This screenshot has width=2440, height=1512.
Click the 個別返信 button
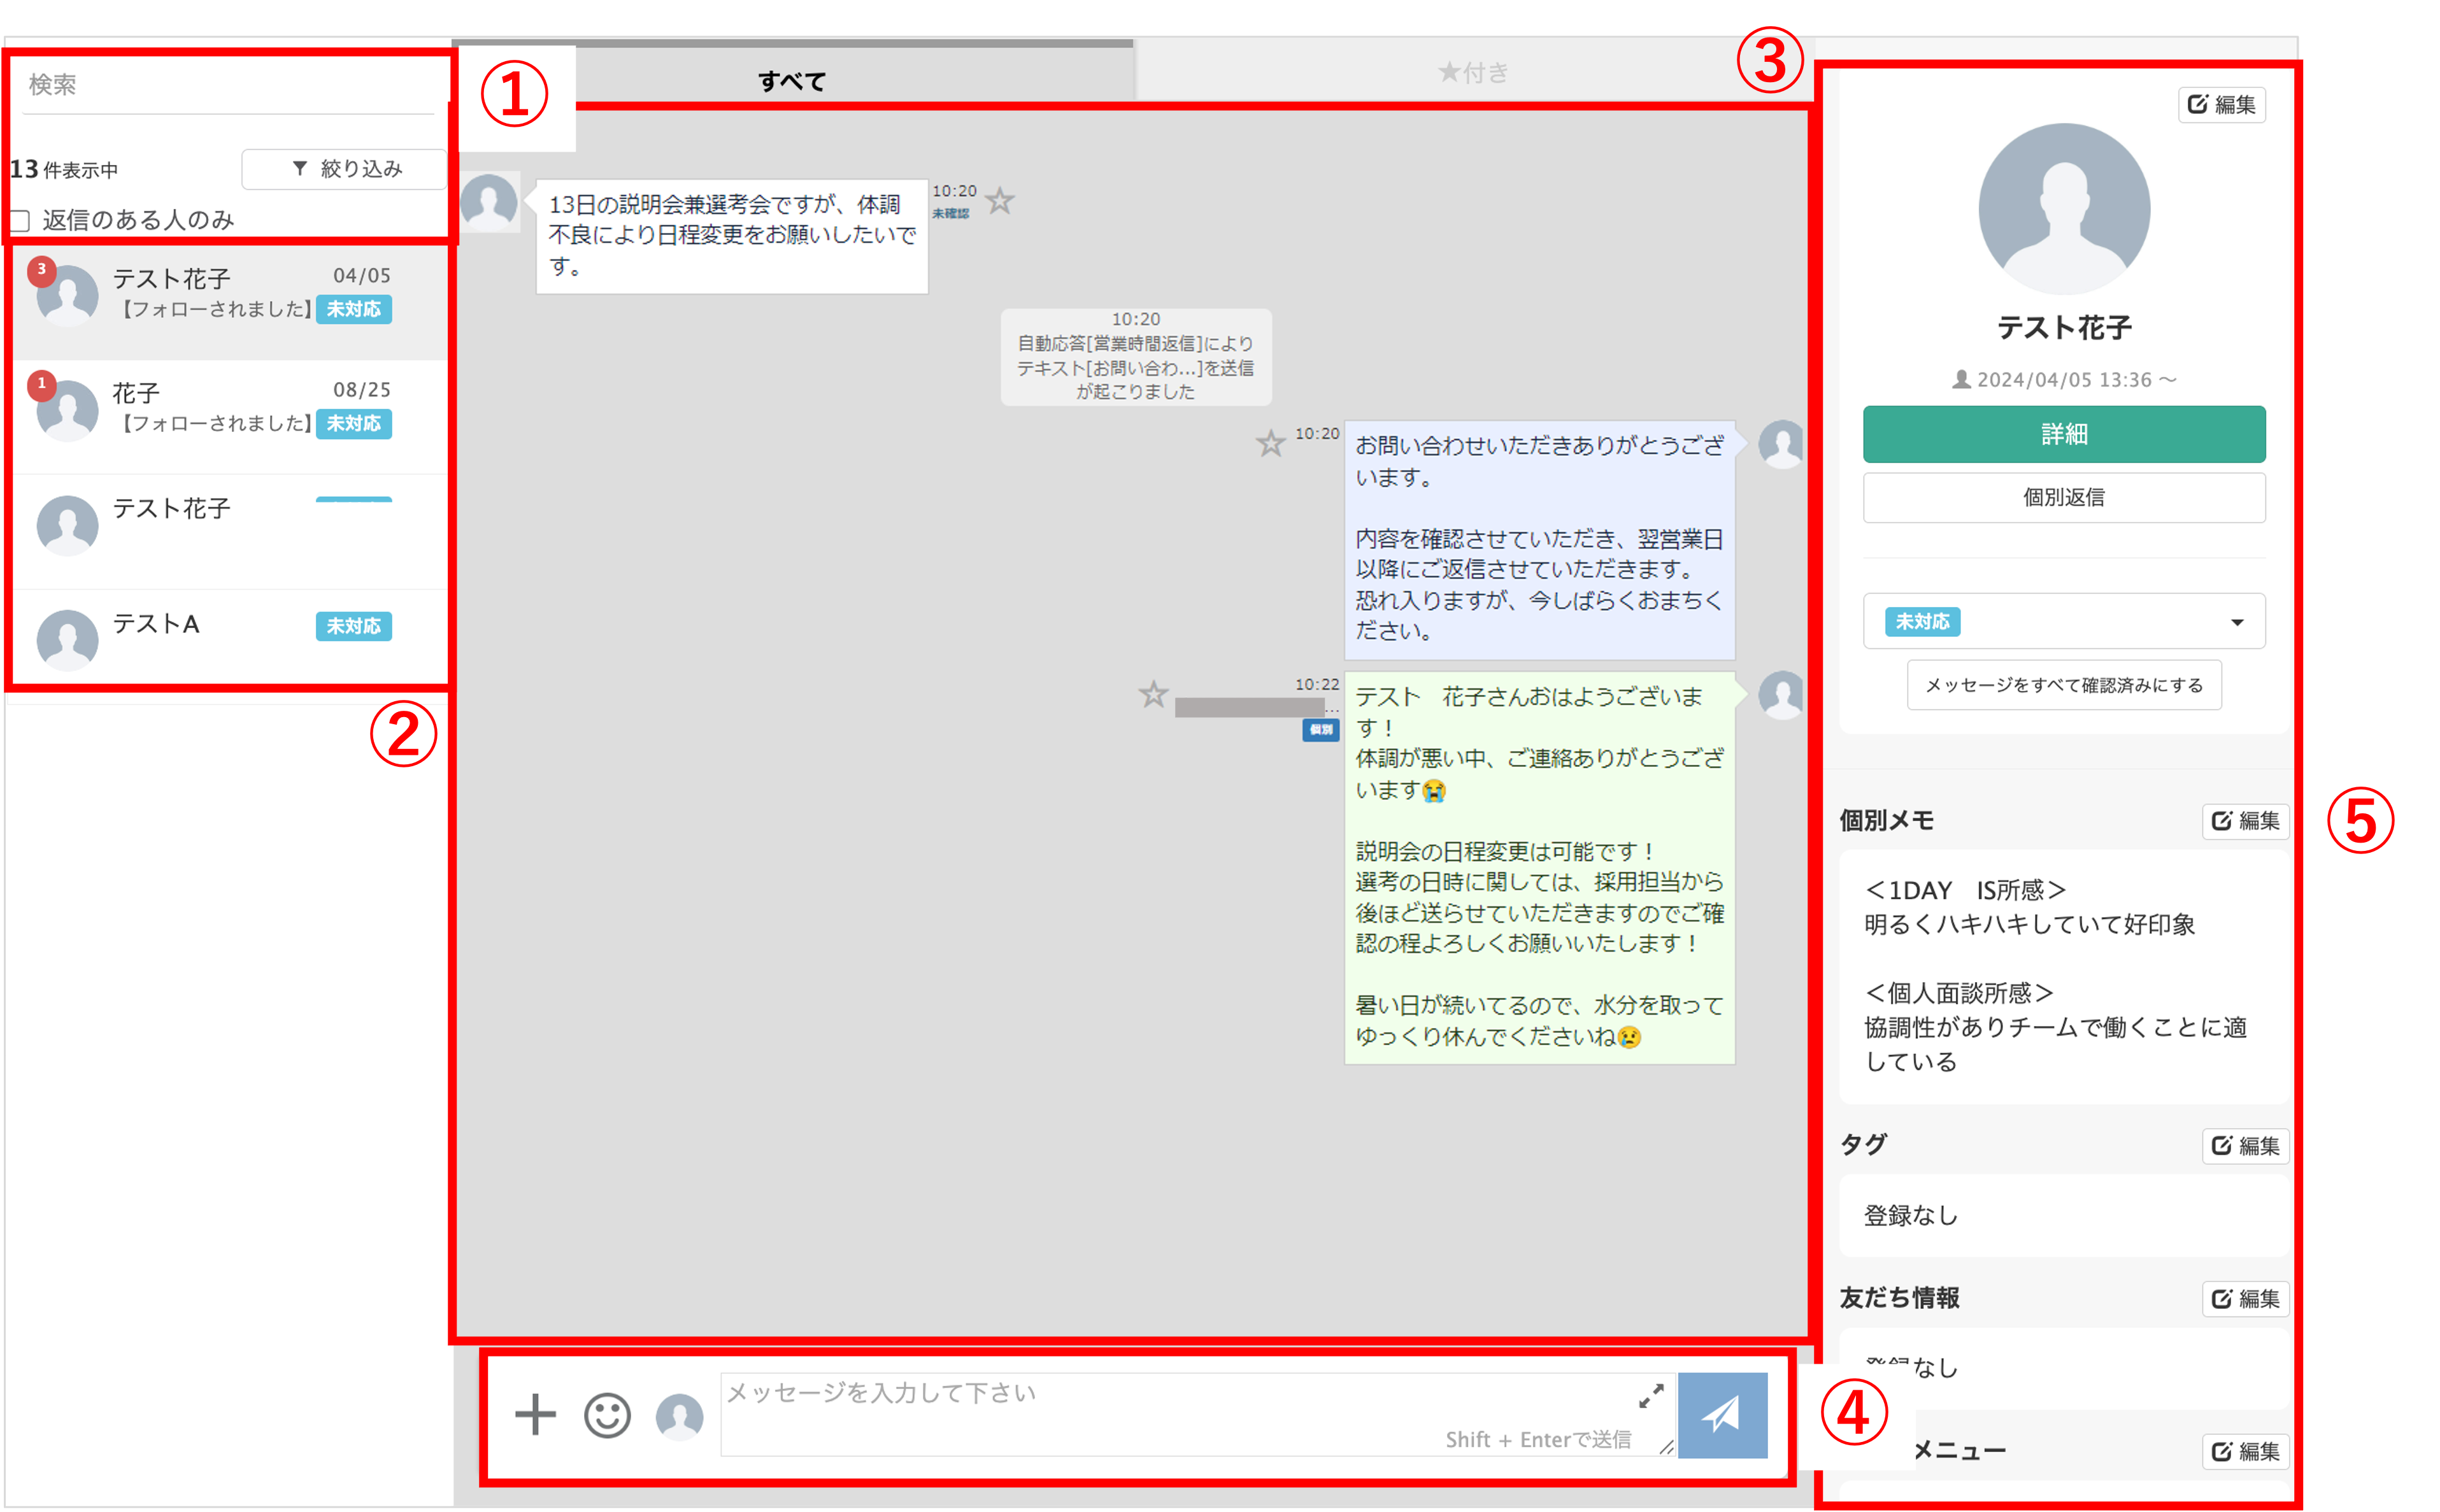(x=2064, y=497)
